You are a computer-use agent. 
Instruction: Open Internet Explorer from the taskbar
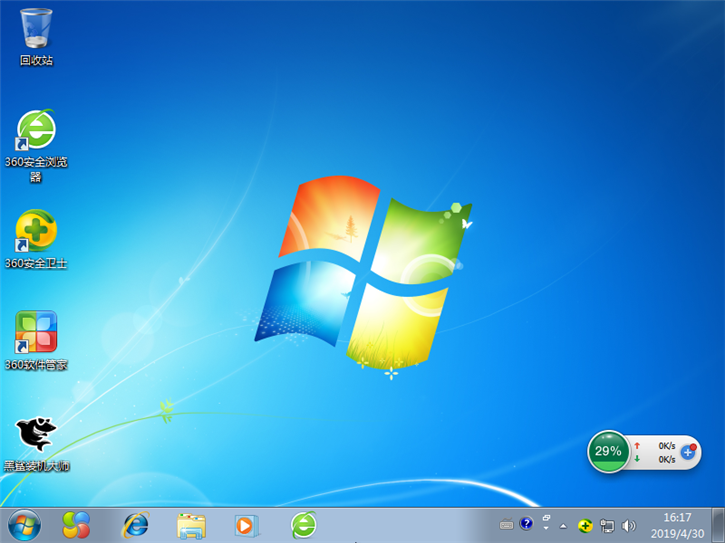point(134,524)
